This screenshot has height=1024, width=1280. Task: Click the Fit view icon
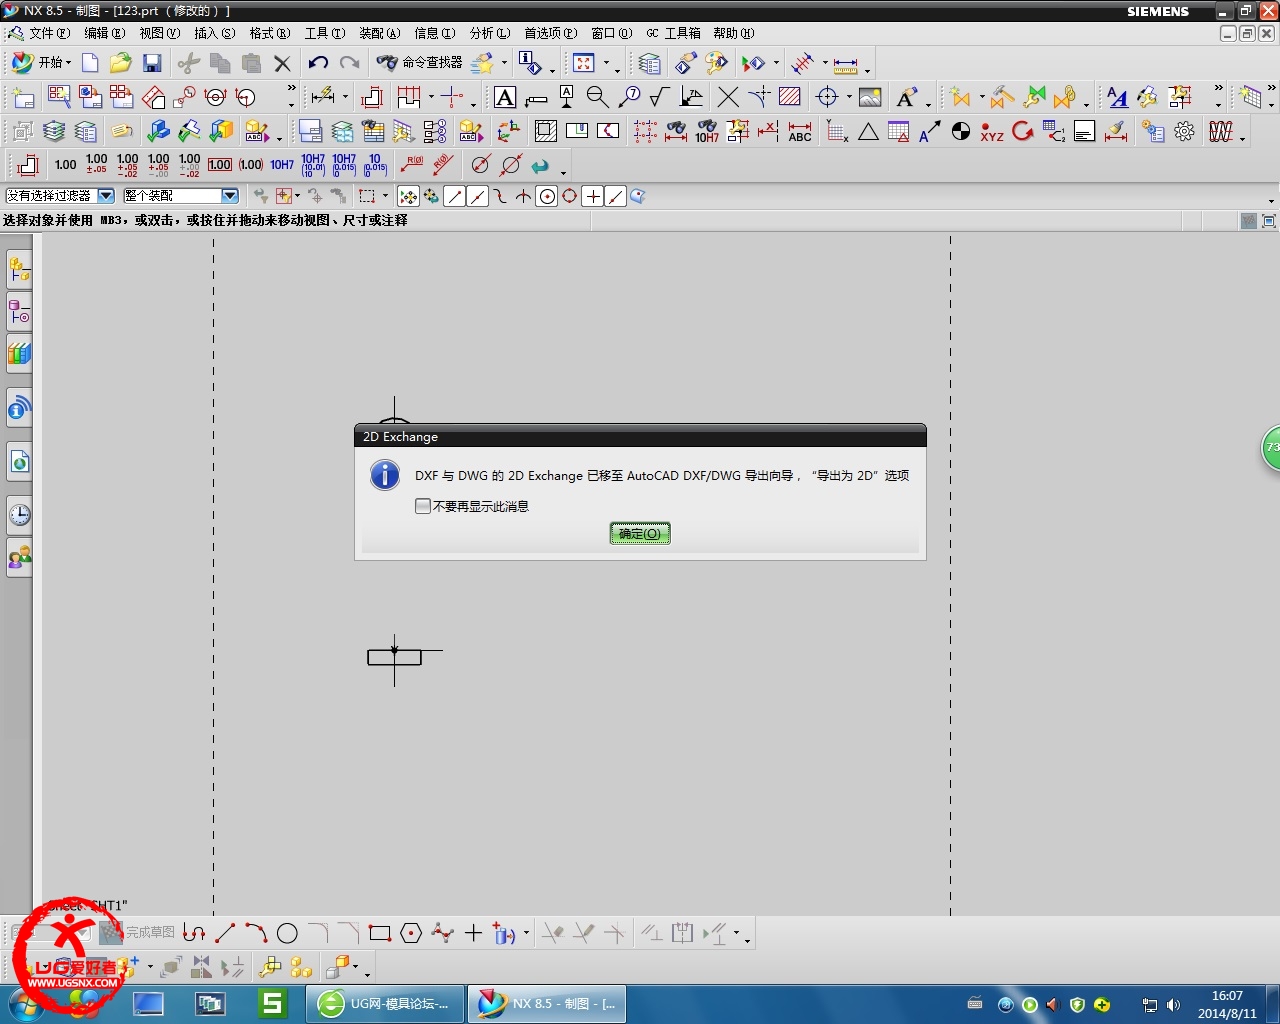pos(584,63)
